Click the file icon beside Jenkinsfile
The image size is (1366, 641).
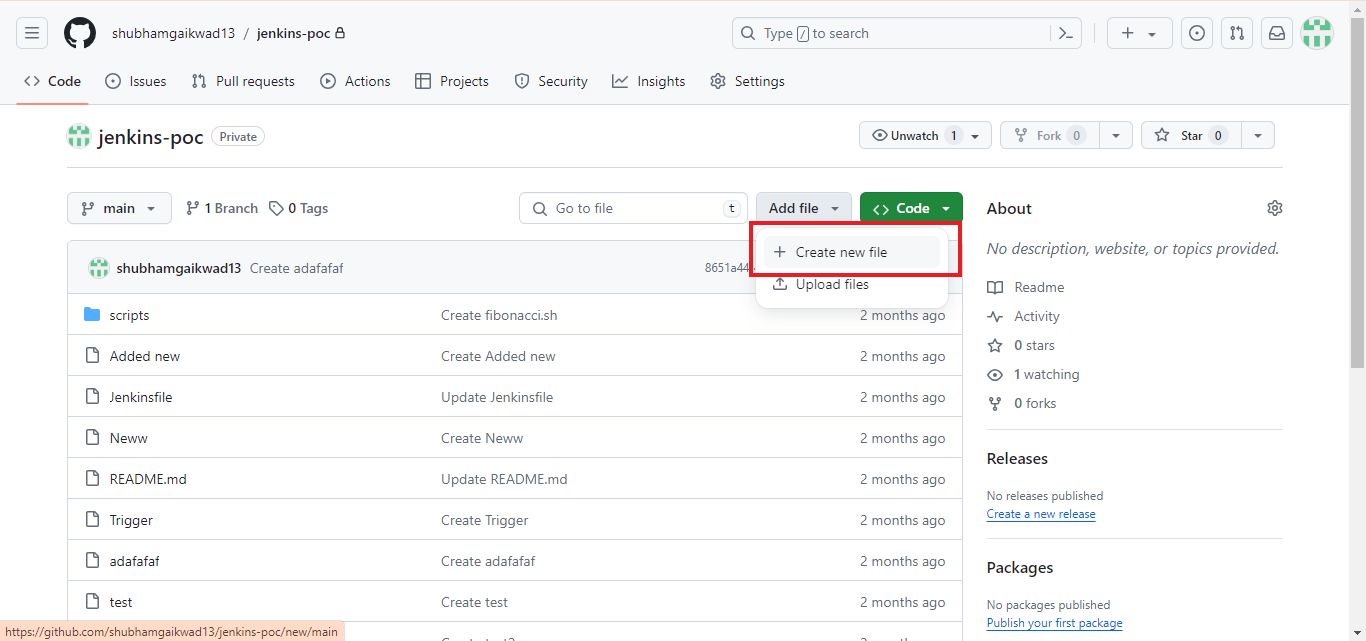92,397
